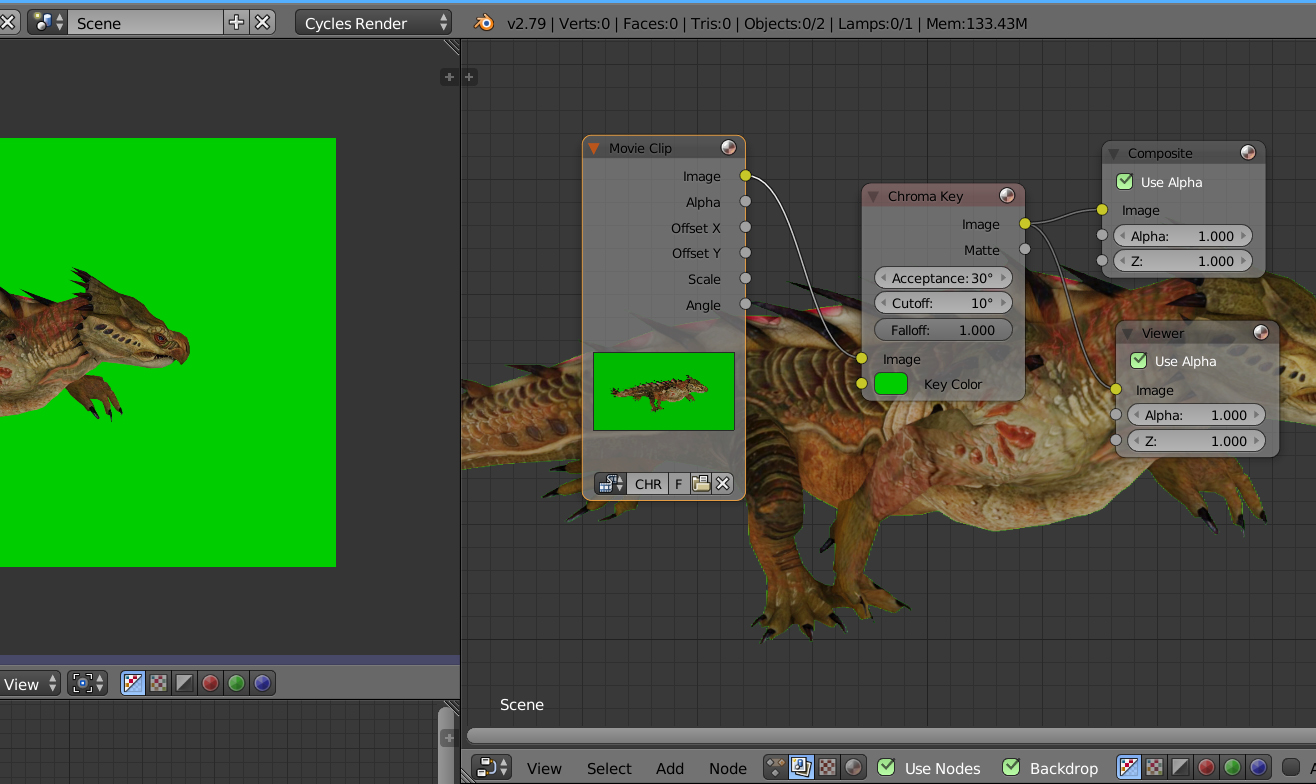Select the green channel in left image editor
Screen dimensions: 1316x784
click(x=236, y=684)
